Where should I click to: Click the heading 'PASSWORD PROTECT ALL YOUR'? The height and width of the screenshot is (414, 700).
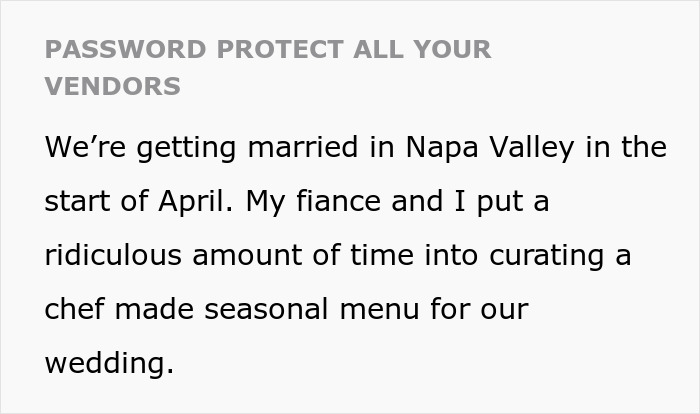click(x=268, y=50)
